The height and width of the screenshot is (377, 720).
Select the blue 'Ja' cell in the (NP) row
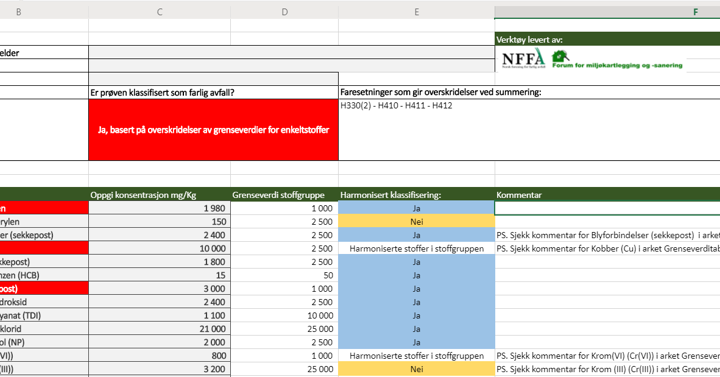point(416,342)
